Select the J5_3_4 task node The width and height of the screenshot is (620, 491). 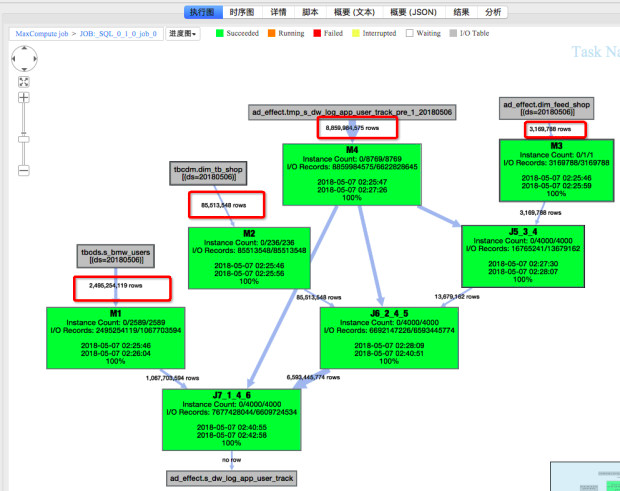coord(523,256)
